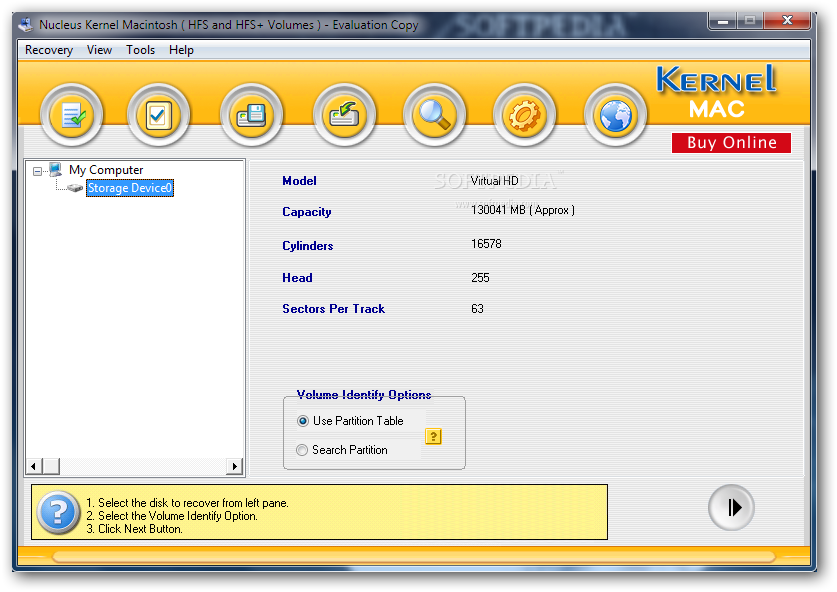
Task: Click the hard drive icon beside Storage Device0
Action: (x=75, y=188)
